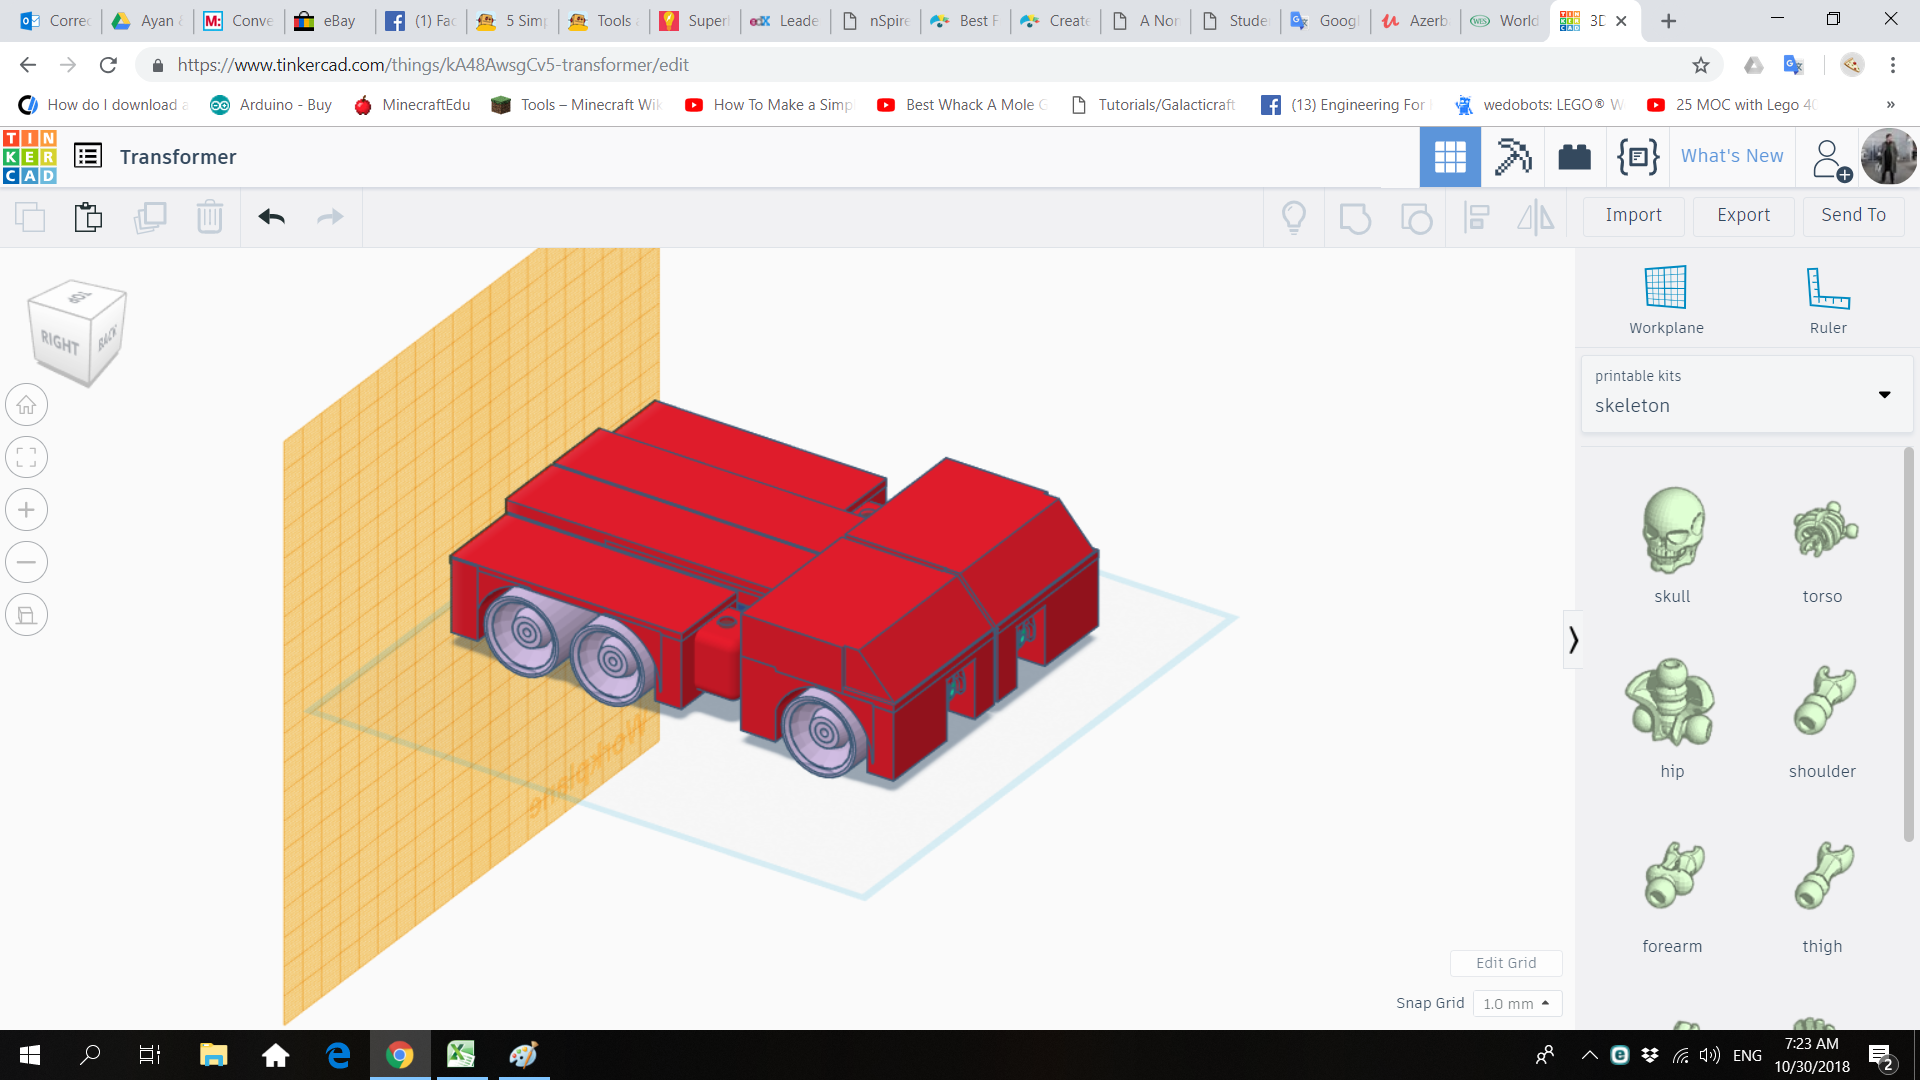The image size is (1920, 1080).
Task: Zoom in with the plus icon
Action: point(27,510)
